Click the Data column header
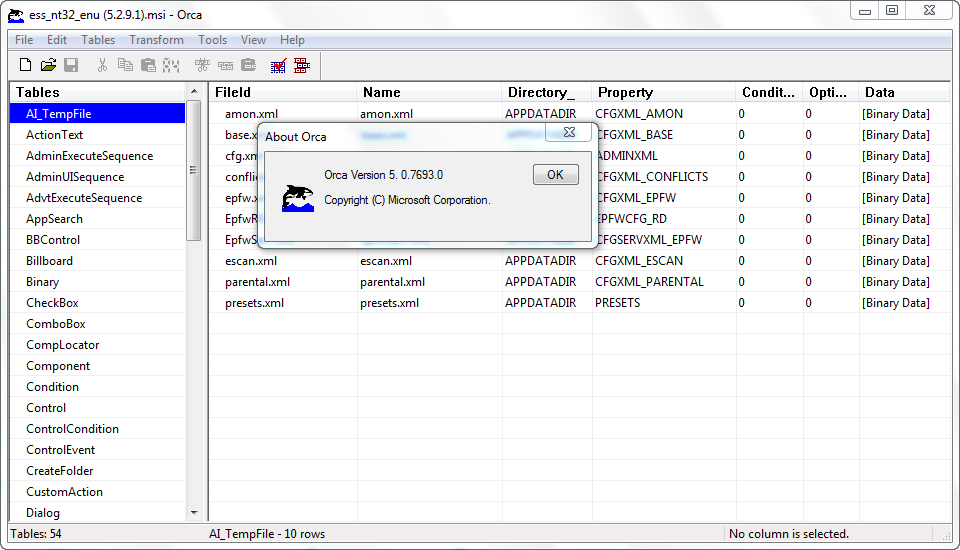The width and height of the screenshot is (960, 550). coord(904,92)
